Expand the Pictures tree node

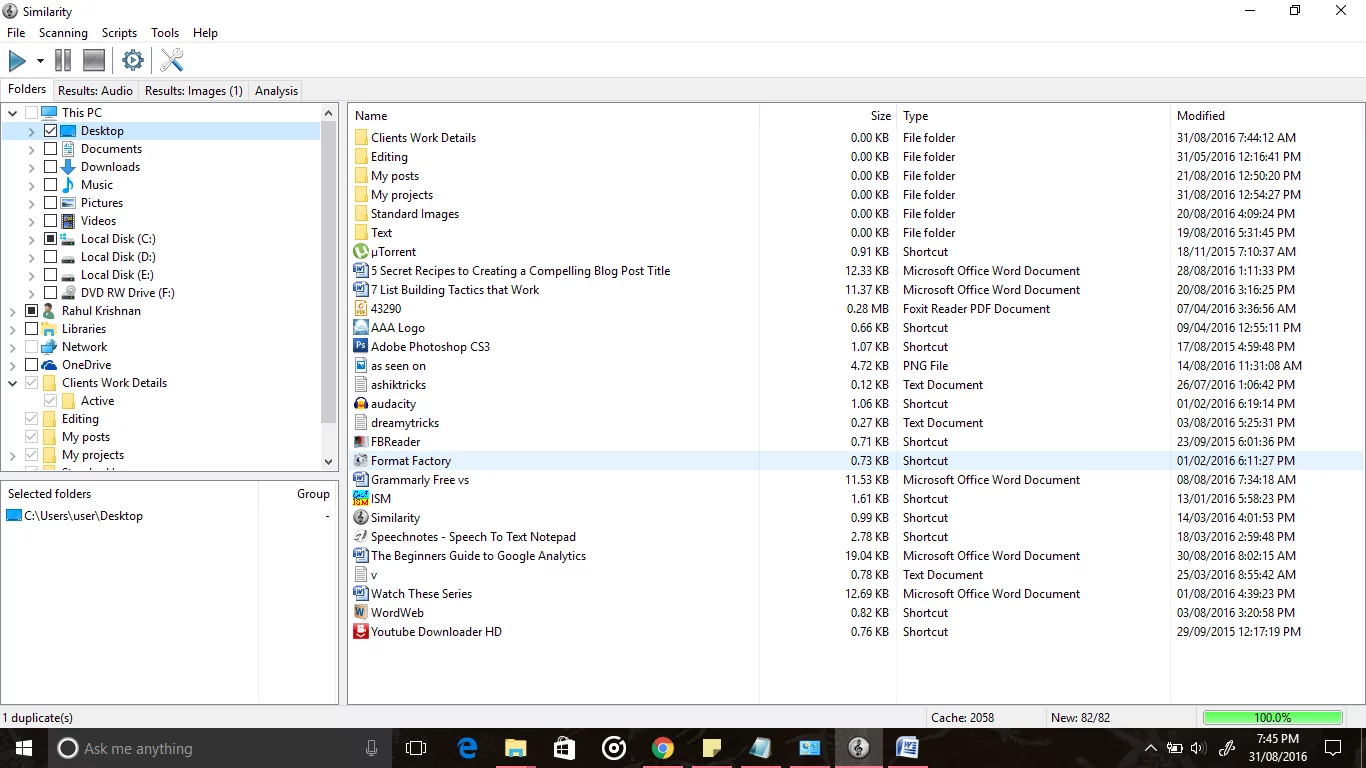pyautogui.click(x=32, y=203)
